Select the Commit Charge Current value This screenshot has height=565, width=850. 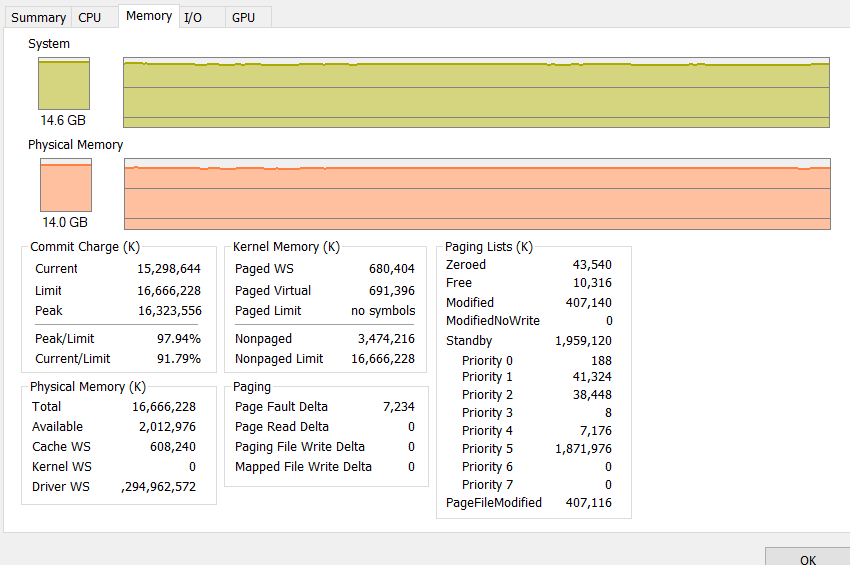coord(168,269)
